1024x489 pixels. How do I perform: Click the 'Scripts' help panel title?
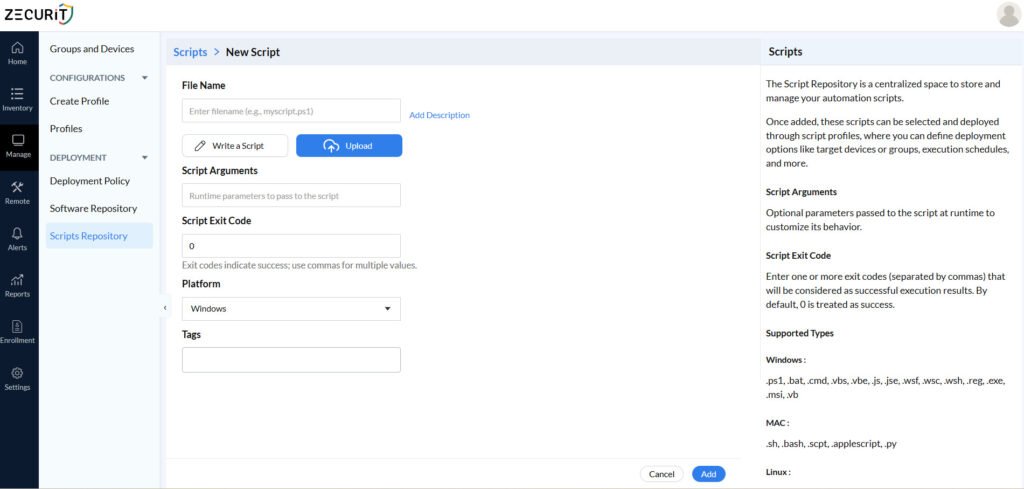pyautogui.click(x=786, y=52)
